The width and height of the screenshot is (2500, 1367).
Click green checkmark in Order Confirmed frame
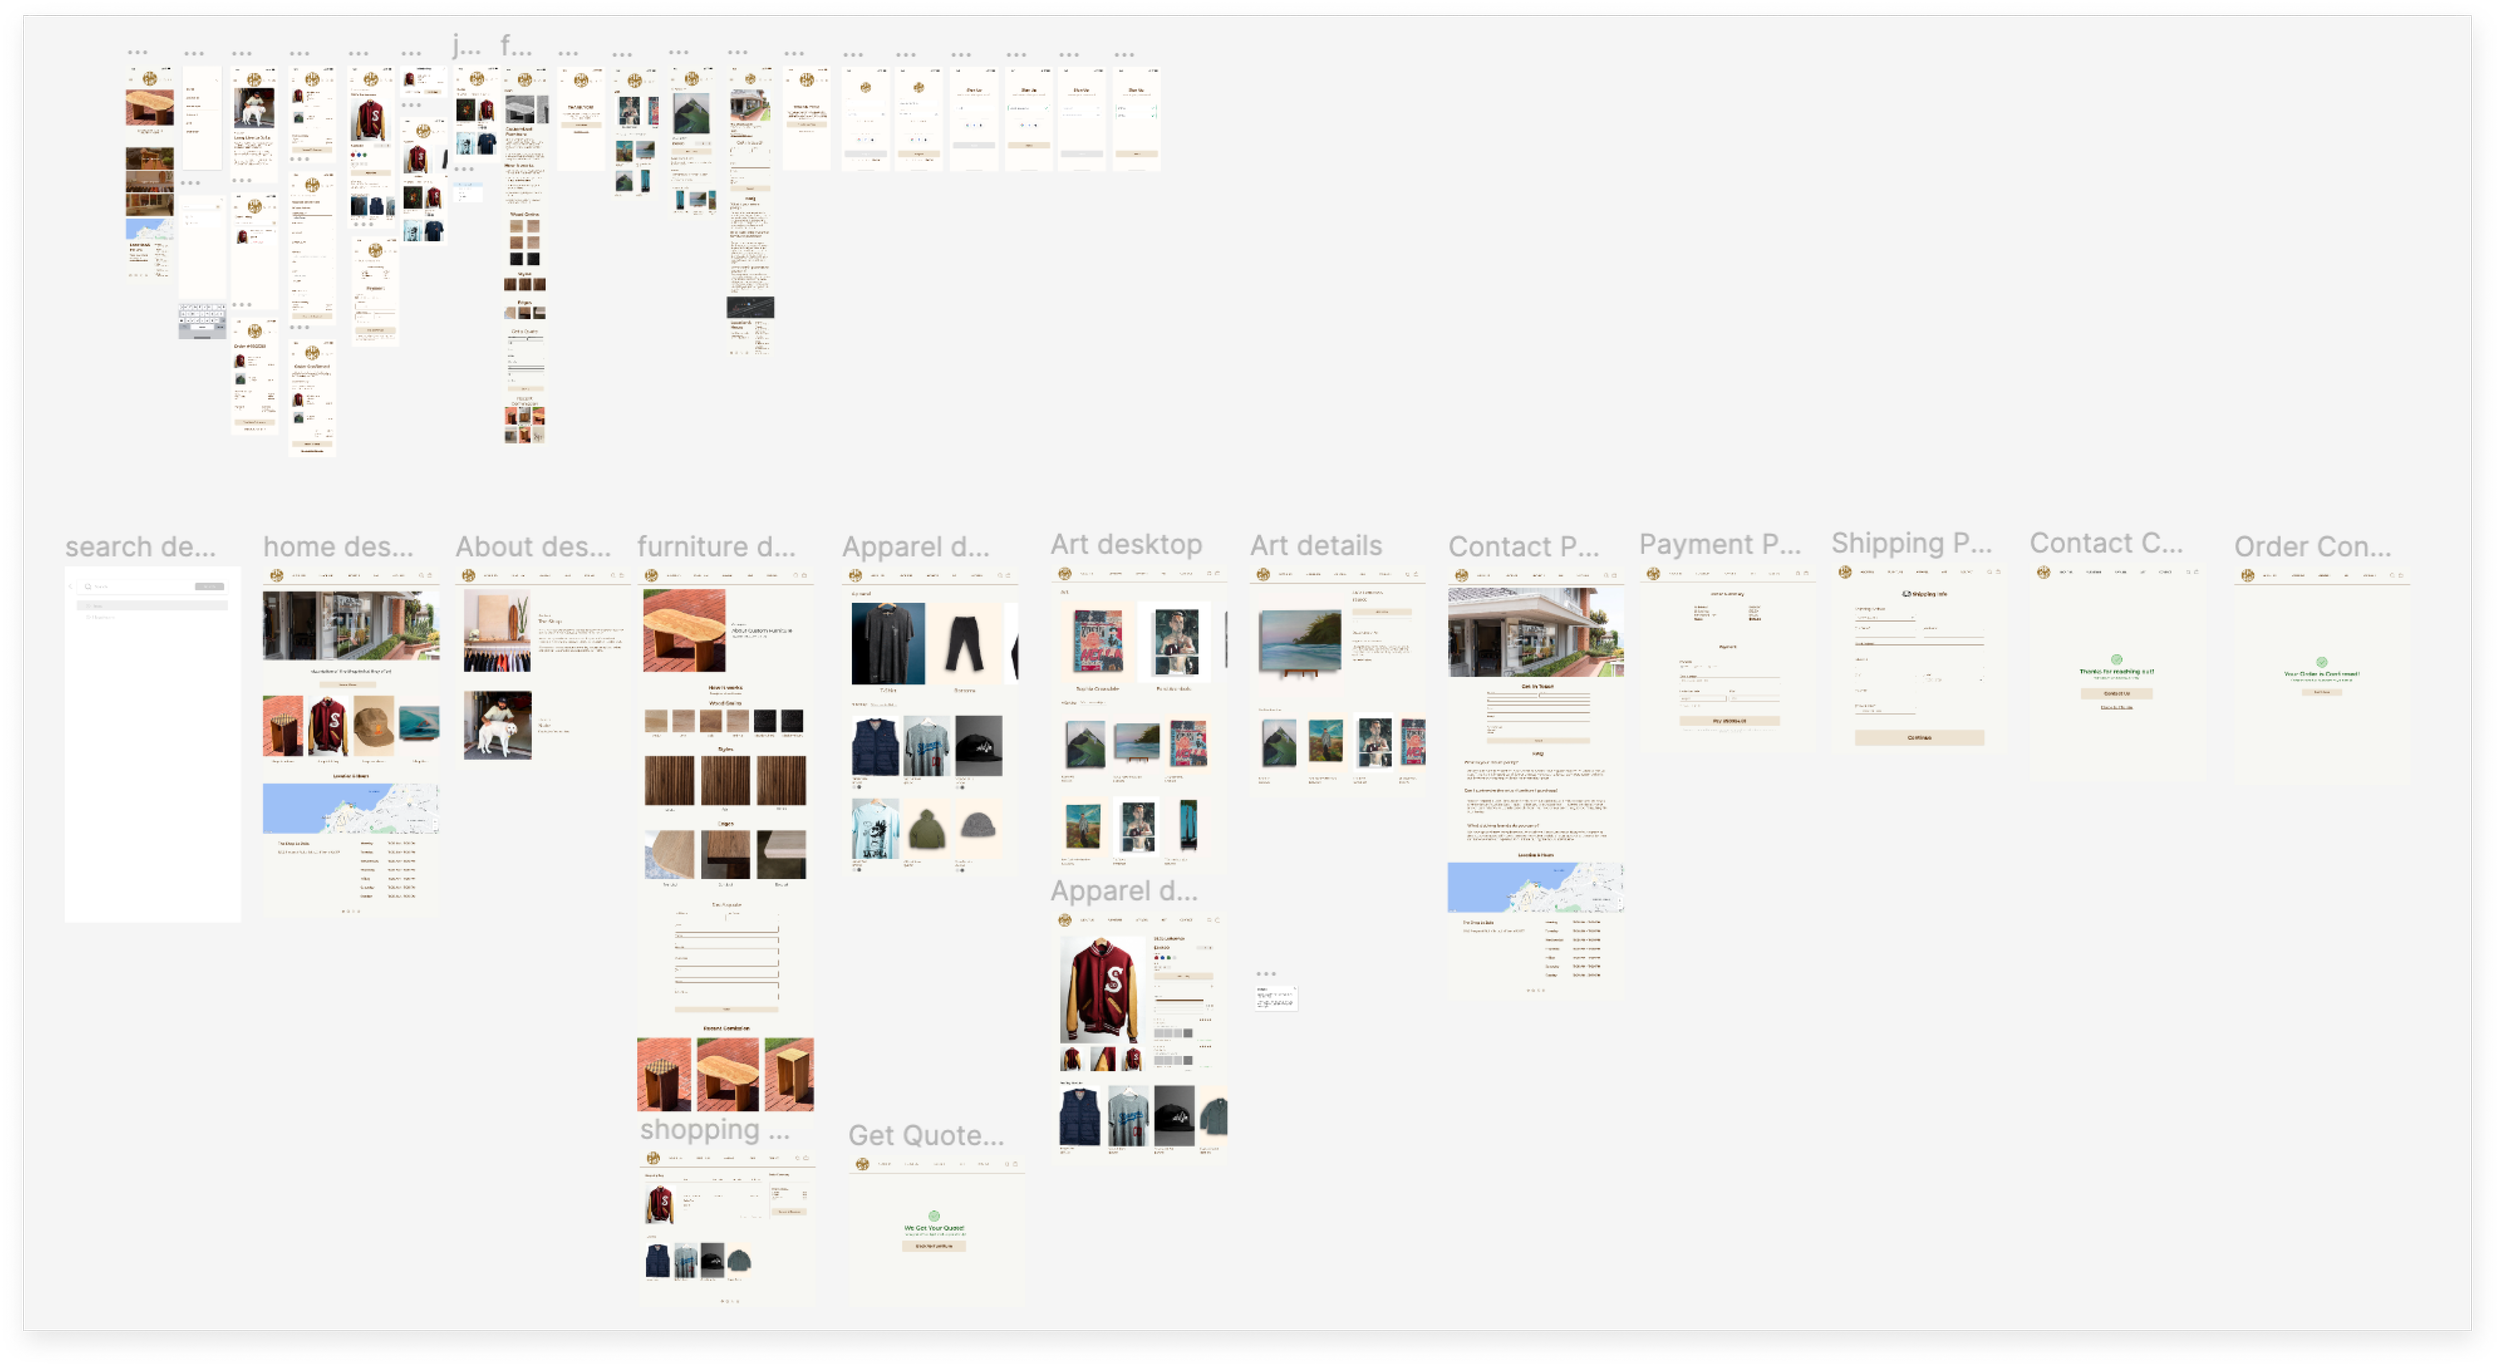(x=2321, y=662)
